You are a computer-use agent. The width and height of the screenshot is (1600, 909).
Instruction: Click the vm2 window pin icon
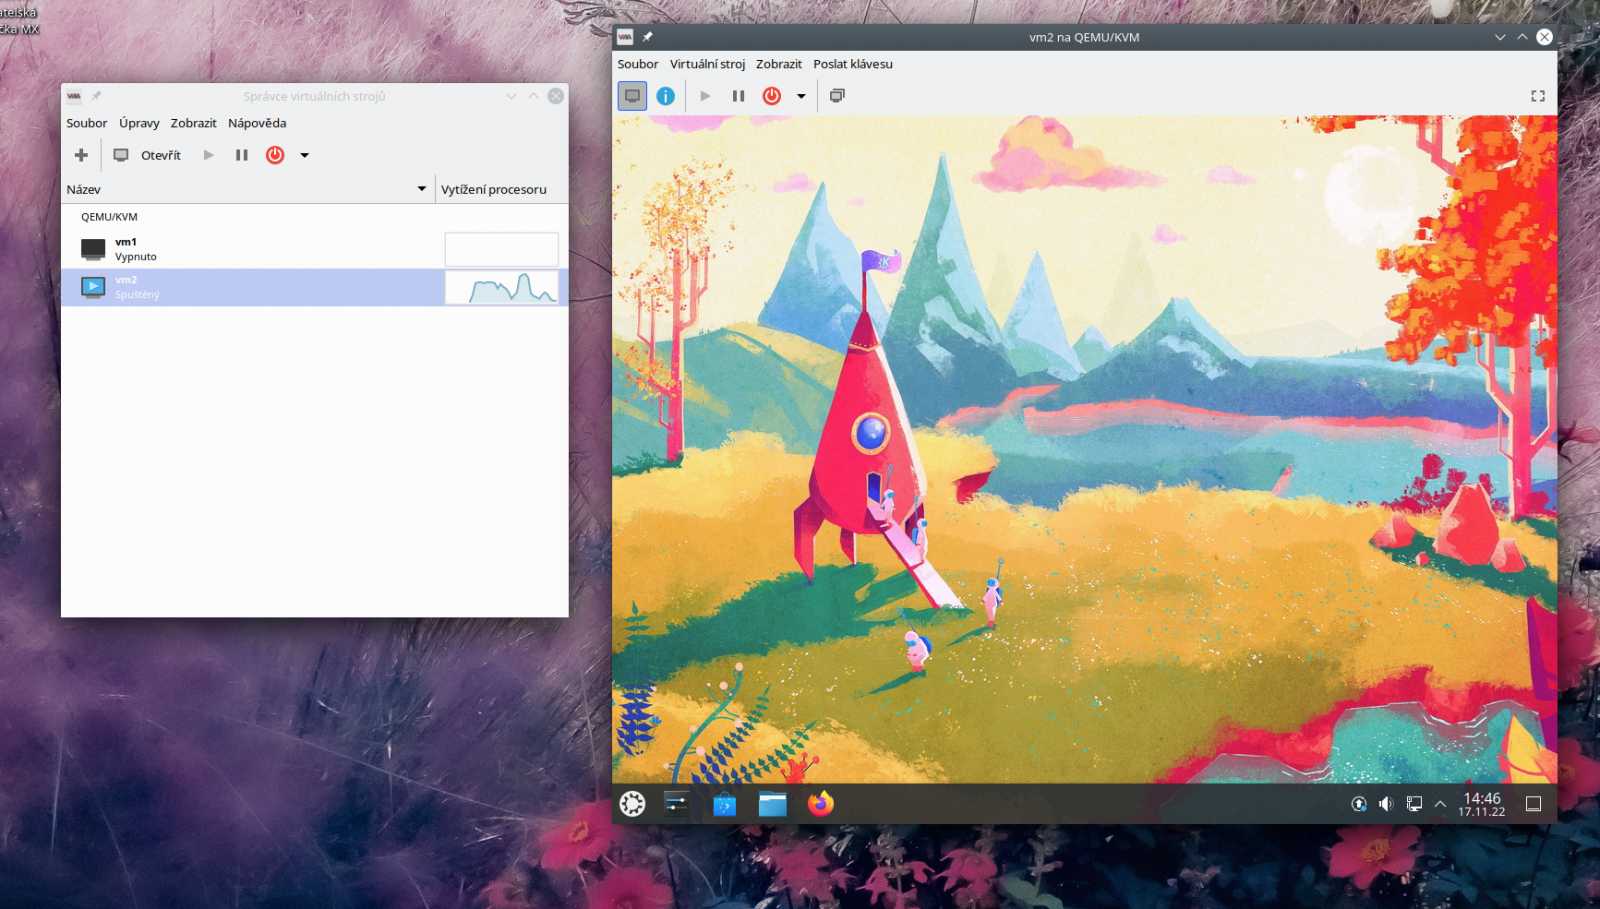point(648,37)
